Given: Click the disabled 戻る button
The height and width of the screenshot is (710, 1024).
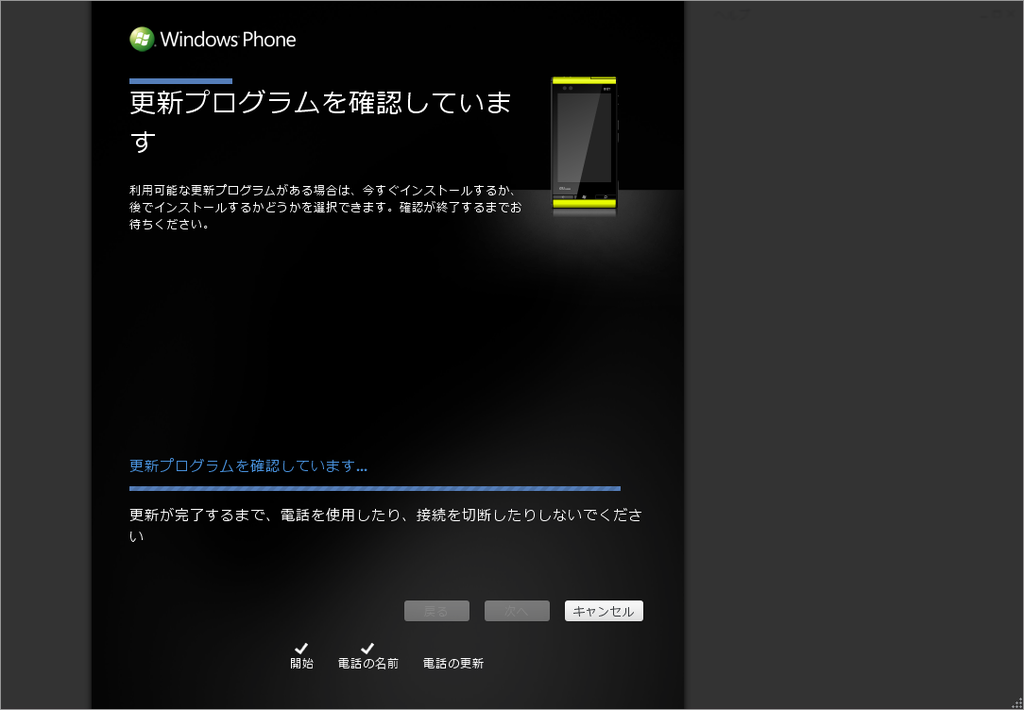Looking at the screenshot, I should click(436, 611).
